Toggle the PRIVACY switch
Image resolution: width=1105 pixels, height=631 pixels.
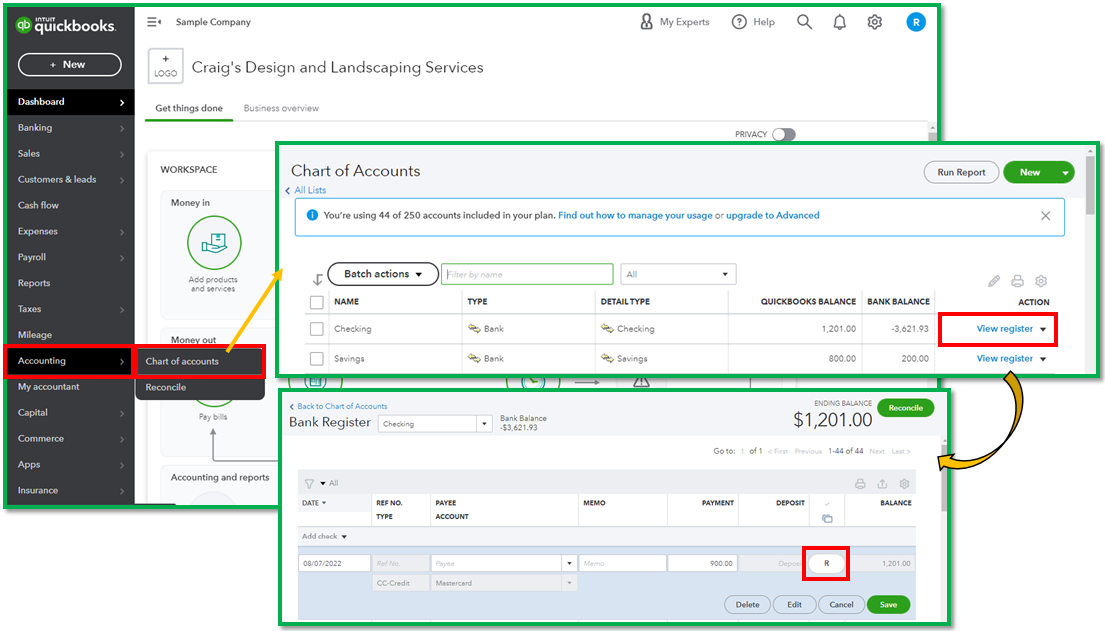pyautogui.click(x=784, y=134)
